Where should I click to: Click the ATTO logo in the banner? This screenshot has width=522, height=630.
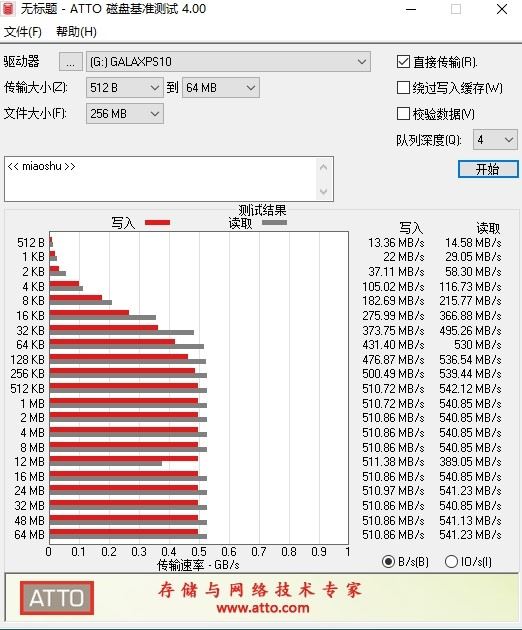57,598
